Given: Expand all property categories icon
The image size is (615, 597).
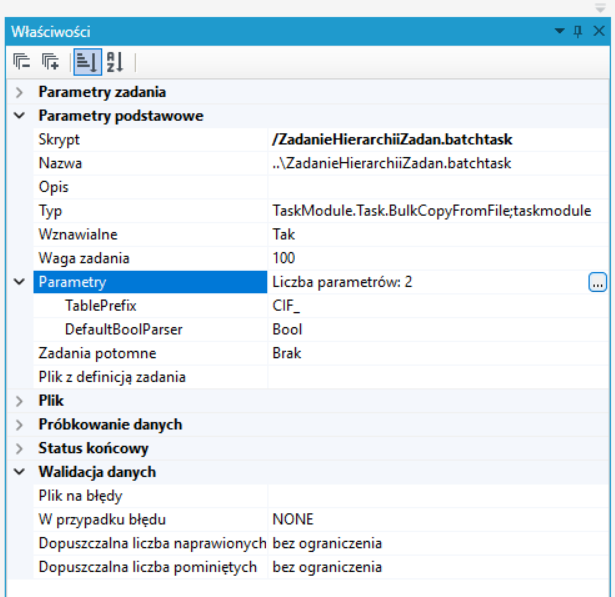Looking at the screenshot, I should click(x=51, y=62).
